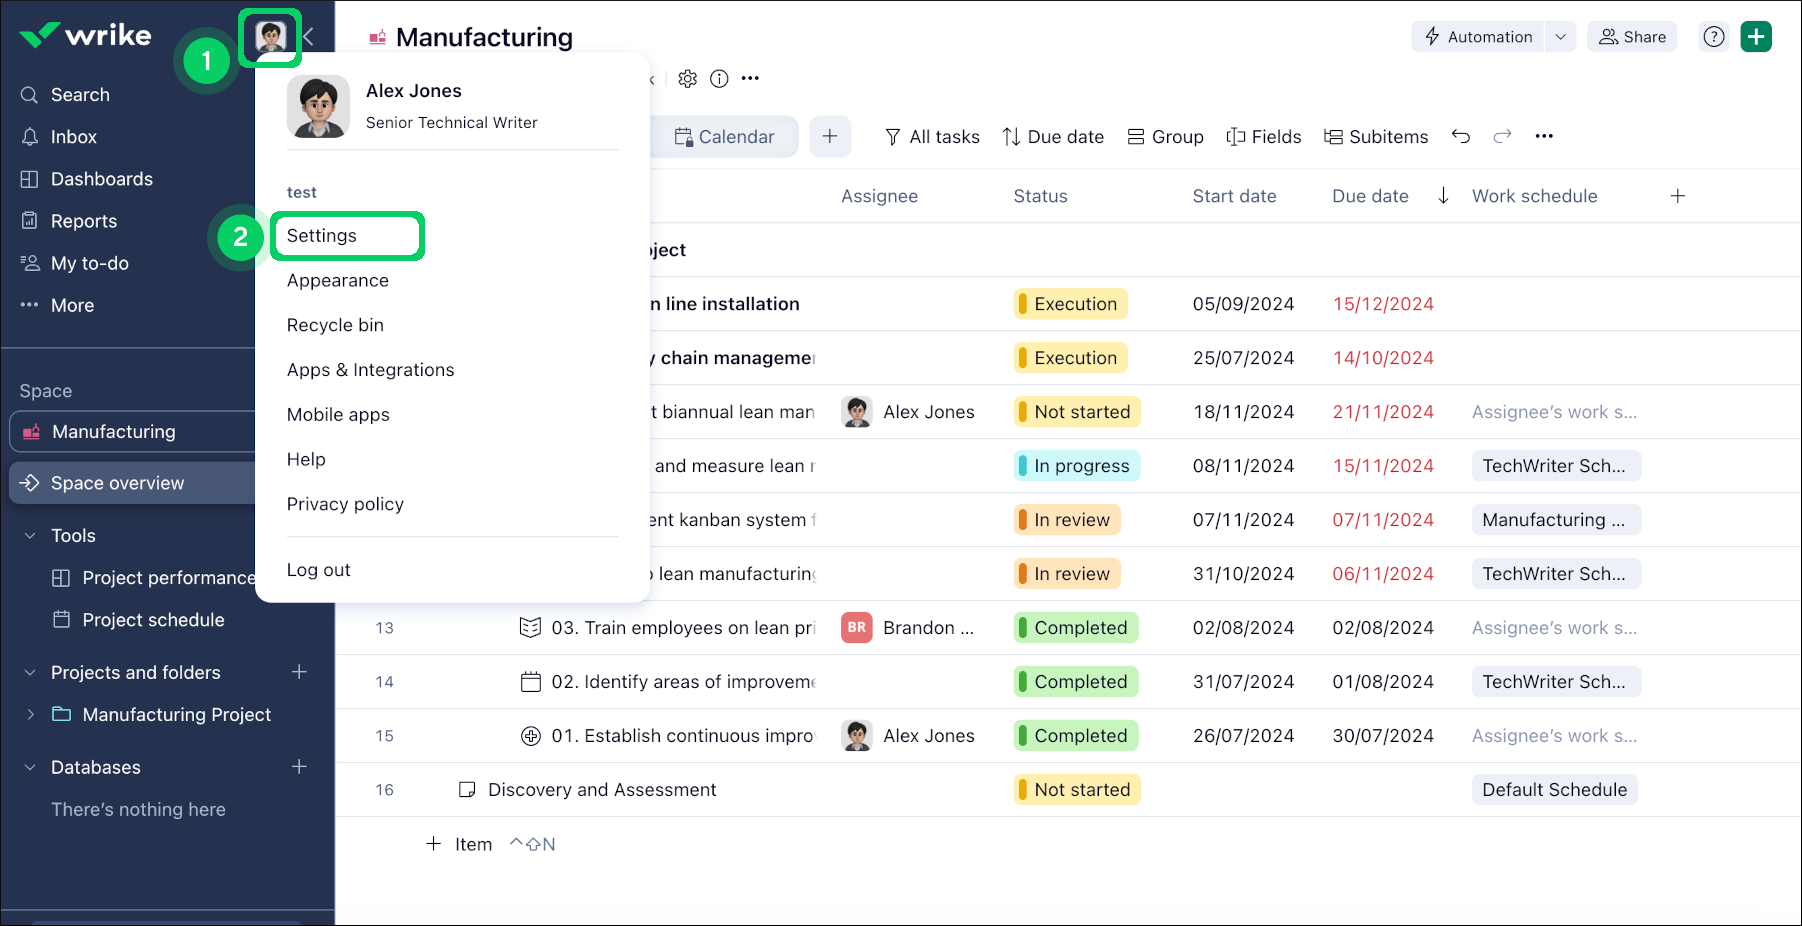The width and height of the screenshot is (1802, 926).
Task: Add a new item at the table bottom
Action: (x=459, y=843)
